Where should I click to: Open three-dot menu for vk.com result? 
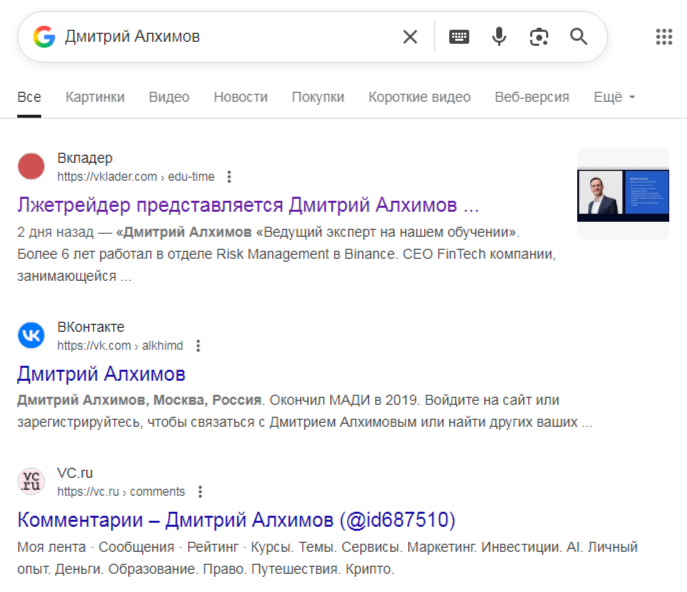pos(198,346)
